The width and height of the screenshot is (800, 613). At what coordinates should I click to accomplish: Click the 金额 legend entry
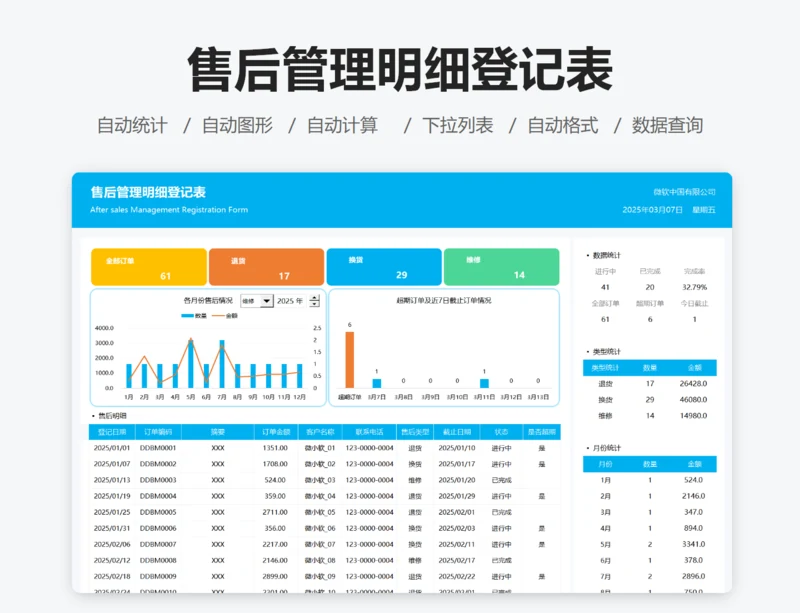(225, 316)
